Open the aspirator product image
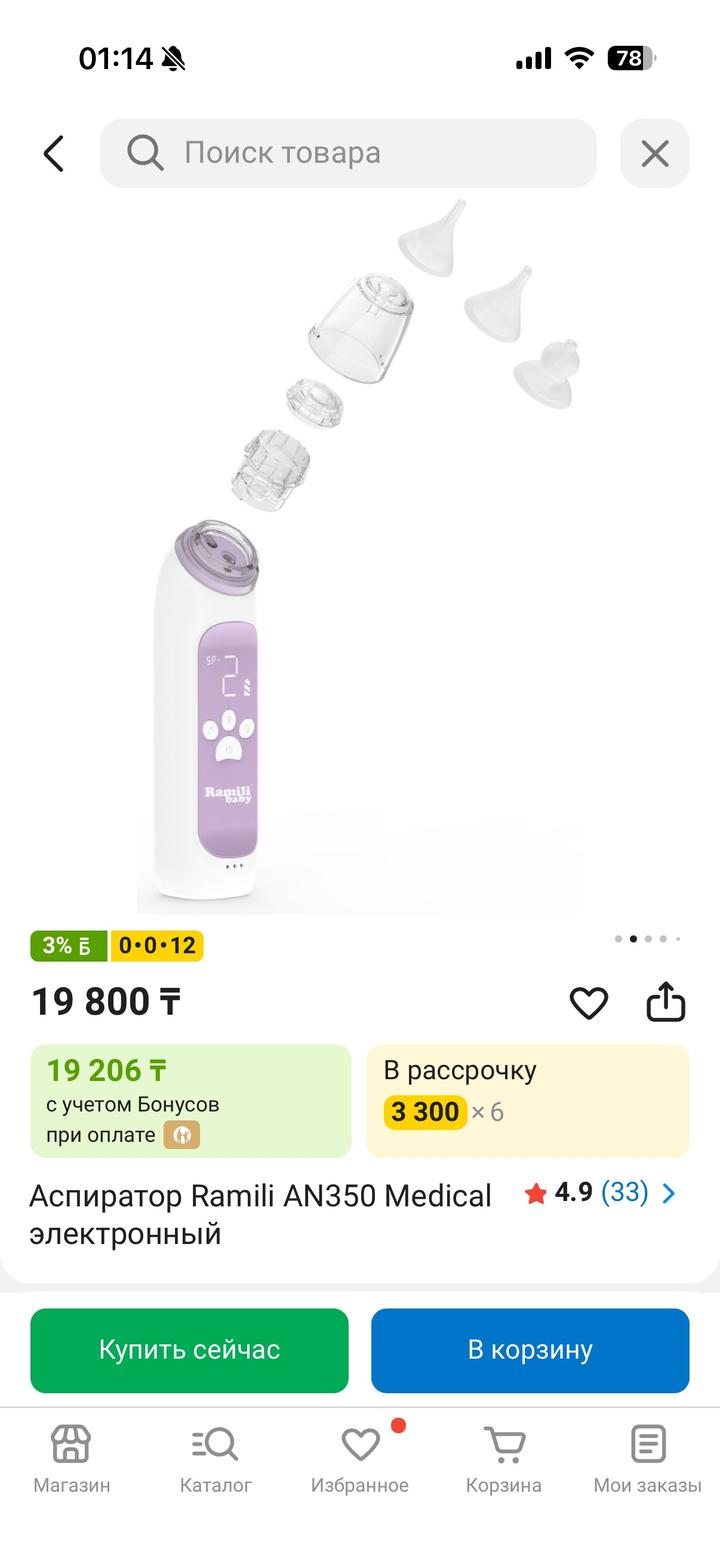The width and height of the screenshot is (720, 1565). [x=360, y=560]
